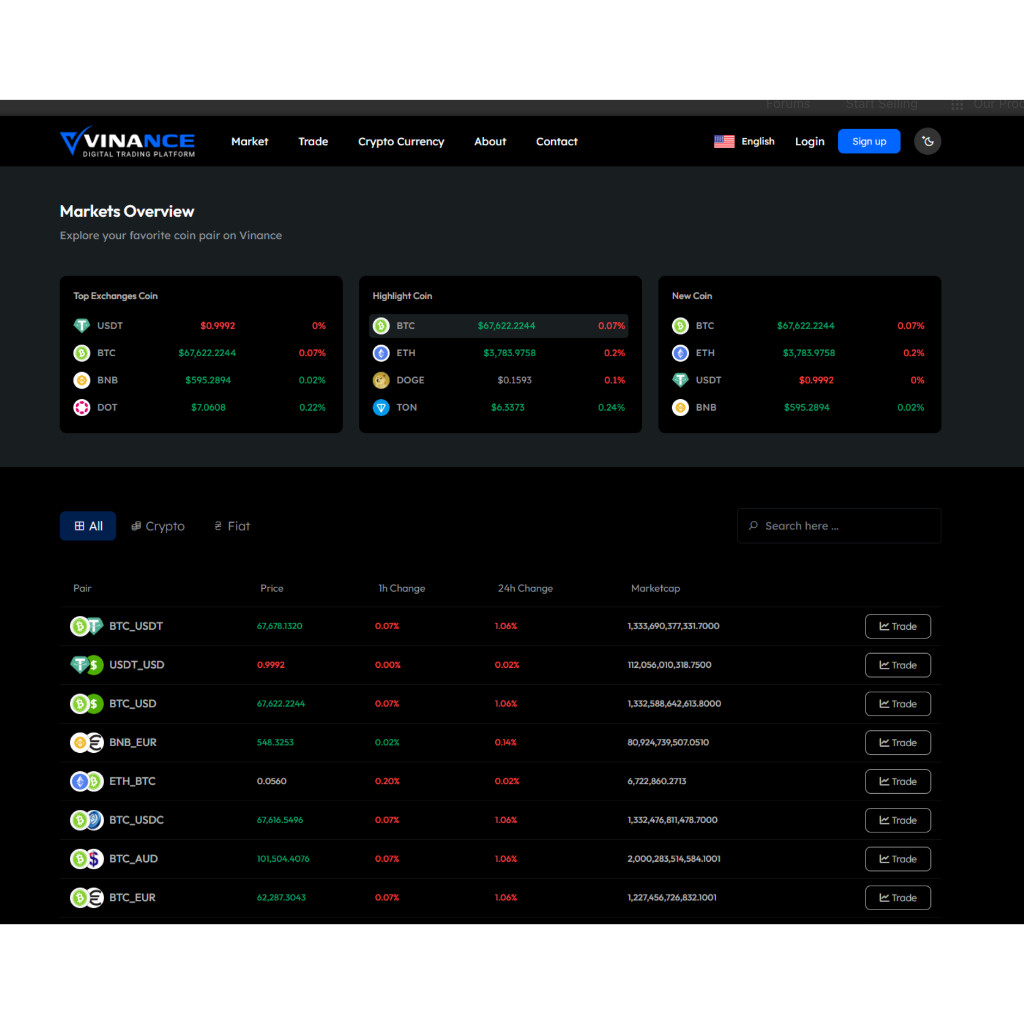1024x1024 pixels.
Task: Select the Fiat filter tab
Action: pos(231,525)
